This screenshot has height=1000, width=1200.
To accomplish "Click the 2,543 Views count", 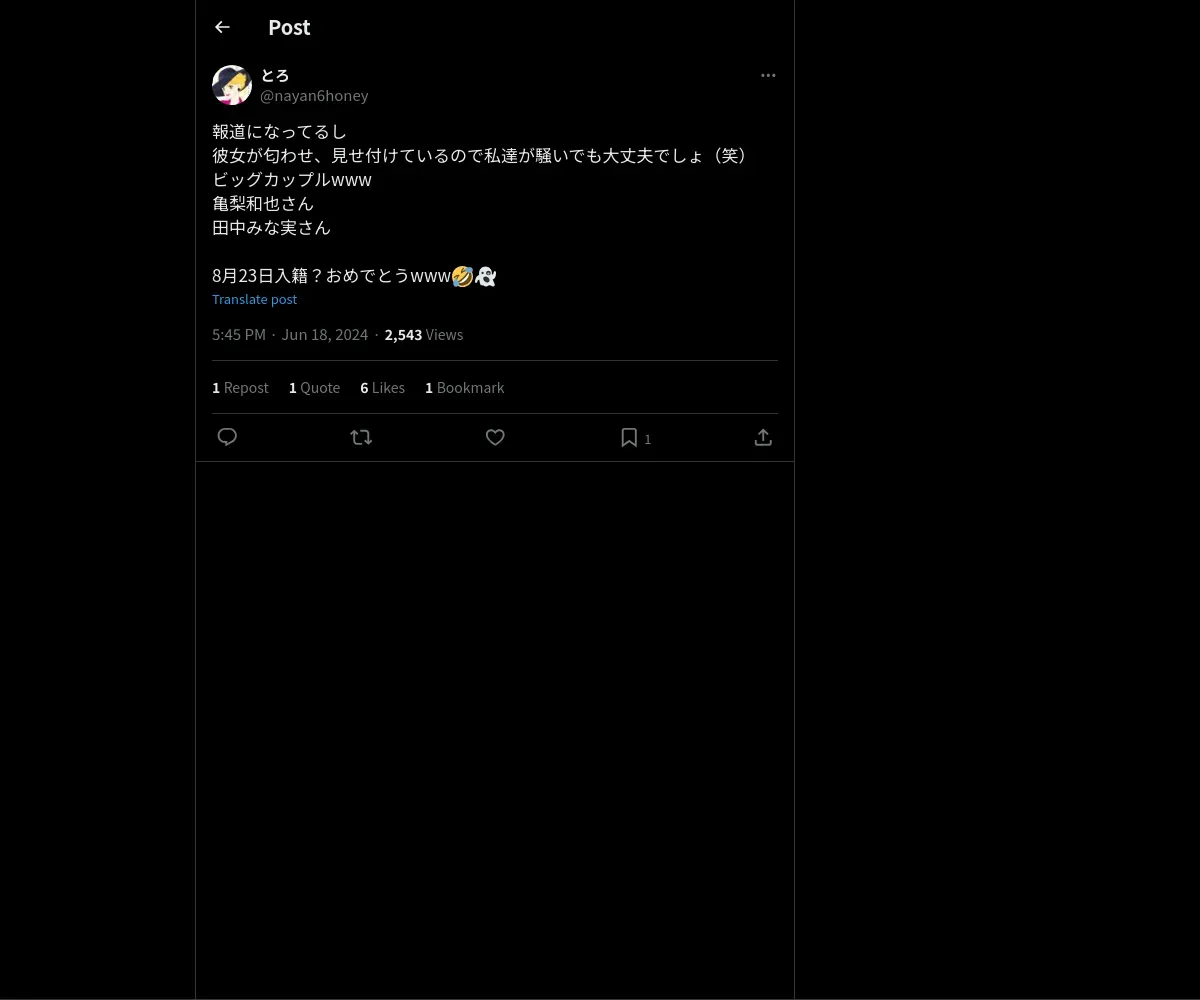I will point(424,334).
